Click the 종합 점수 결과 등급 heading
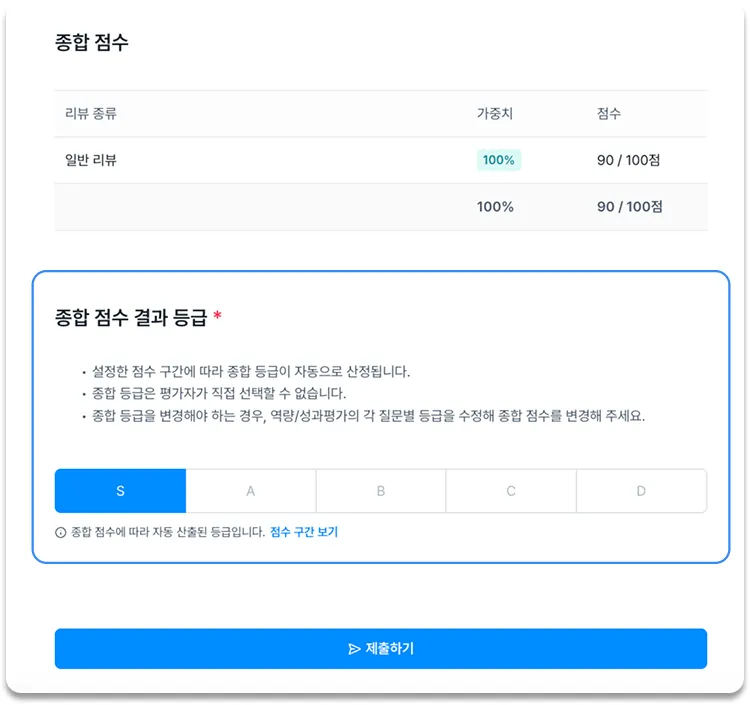Viewport: 750px width, 705px height. point(131,317)
